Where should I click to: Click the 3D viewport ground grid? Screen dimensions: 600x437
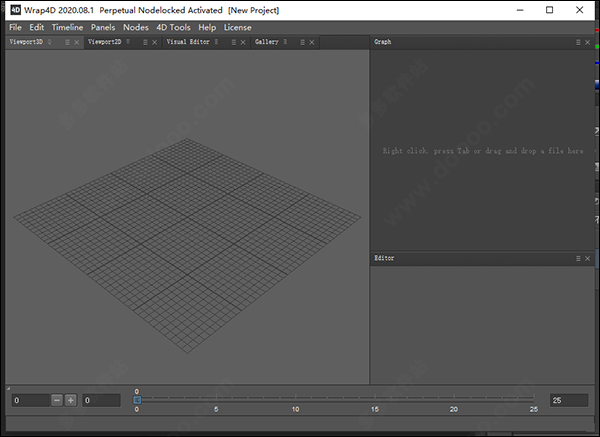click(187, 246)
